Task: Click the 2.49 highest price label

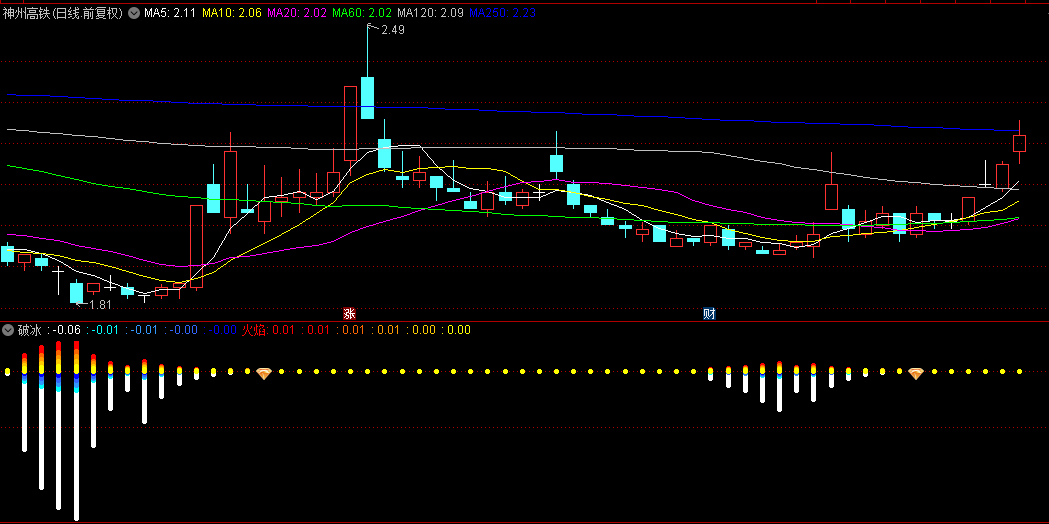Action: (x=393, y=29)
